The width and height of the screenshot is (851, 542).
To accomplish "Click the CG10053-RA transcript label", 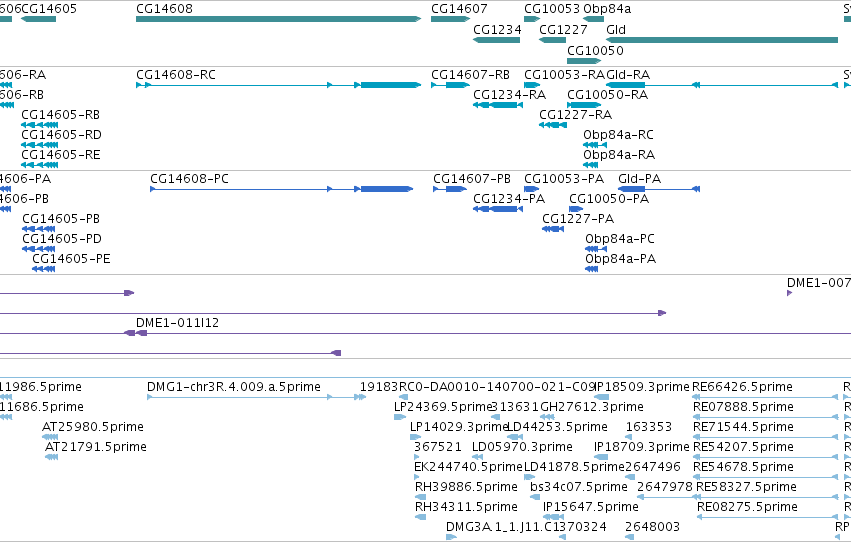I will (564, 75).
